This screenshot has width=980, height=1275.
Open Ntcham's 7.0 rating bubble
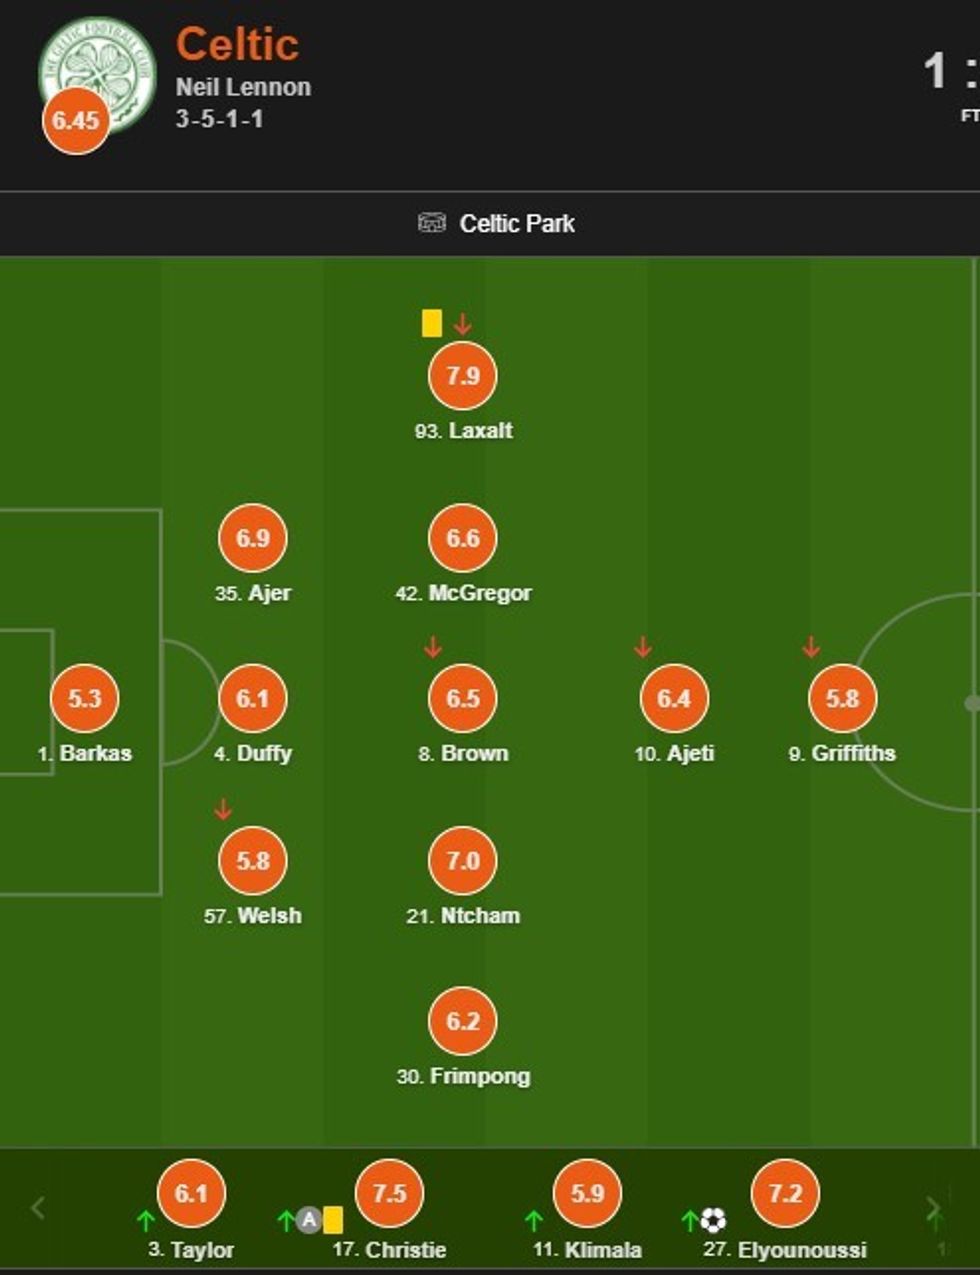coord(462,860)
